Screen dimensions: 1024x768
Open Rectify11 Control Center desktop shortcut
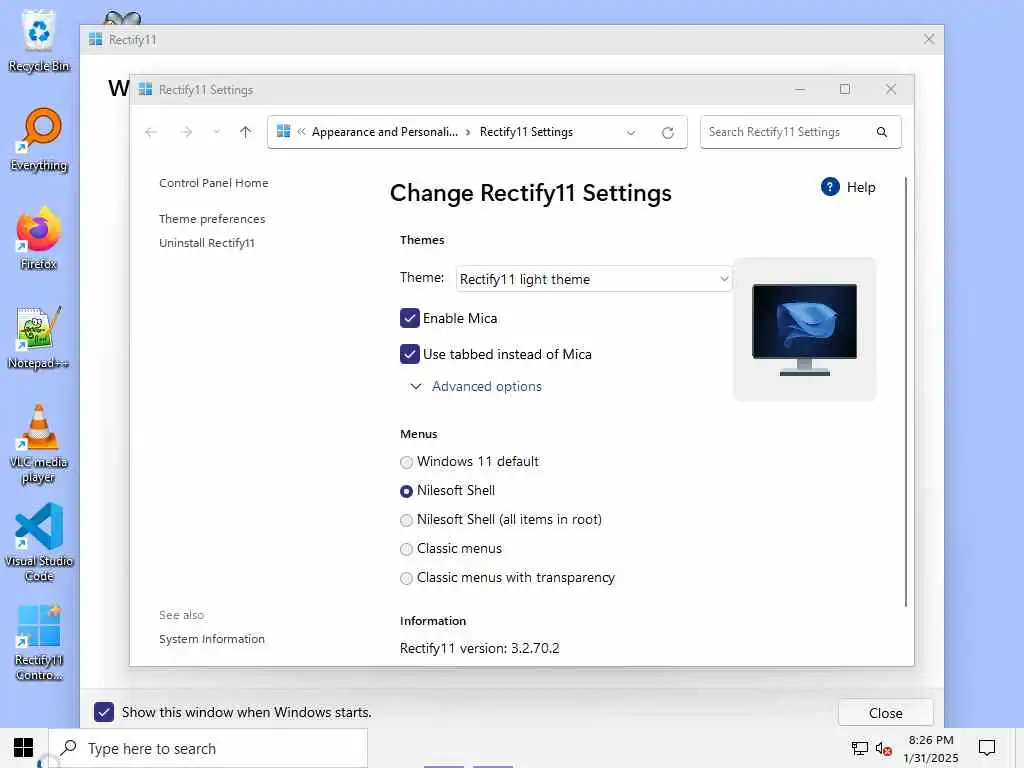click(39, 643)
